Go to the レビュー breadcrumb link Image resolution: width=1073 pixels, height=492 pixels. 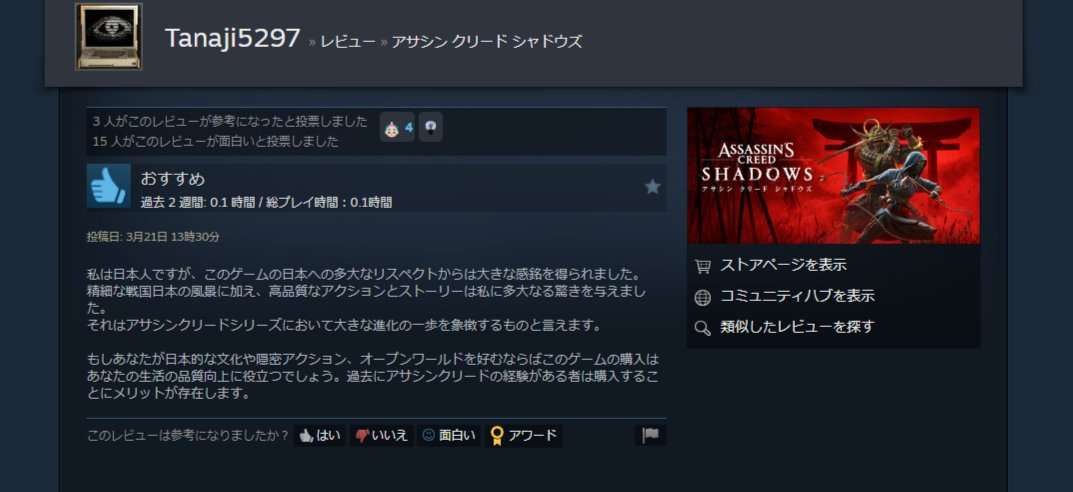pos(348,42)
